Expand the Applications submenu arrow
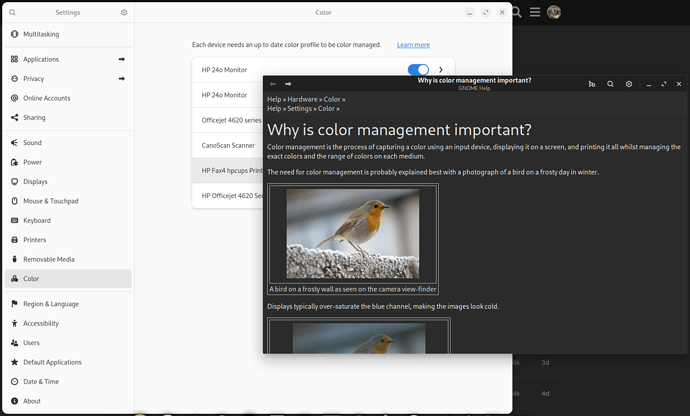This screenshot has width=690, height=416. coord(121,59)
